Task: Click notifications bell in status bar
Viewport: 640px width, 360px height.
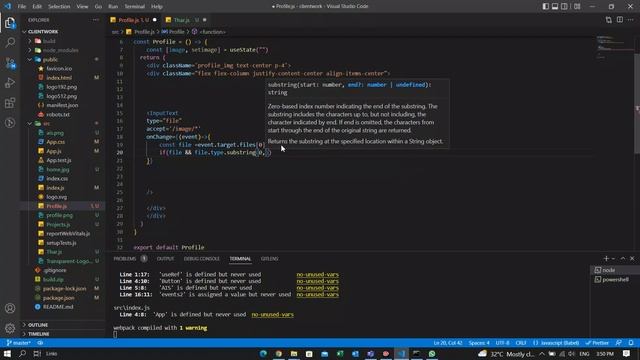Action: pyautogui.click(x=631, y=343)
